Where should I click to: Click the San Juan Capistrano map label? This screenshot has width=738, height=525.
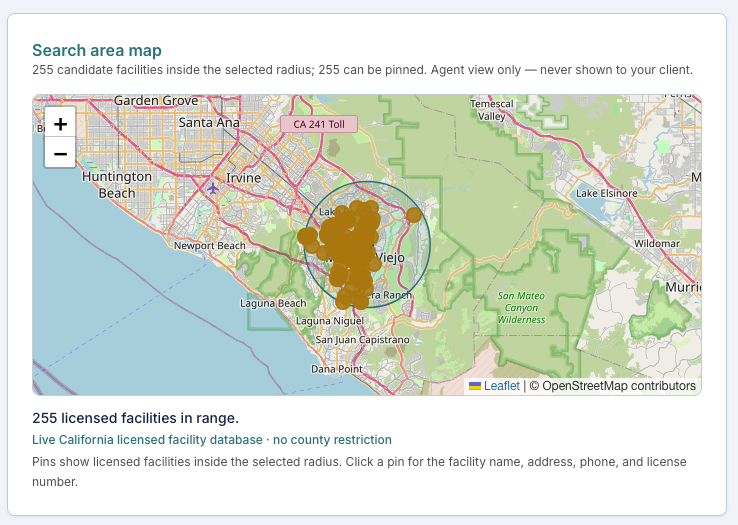point(362,339)
